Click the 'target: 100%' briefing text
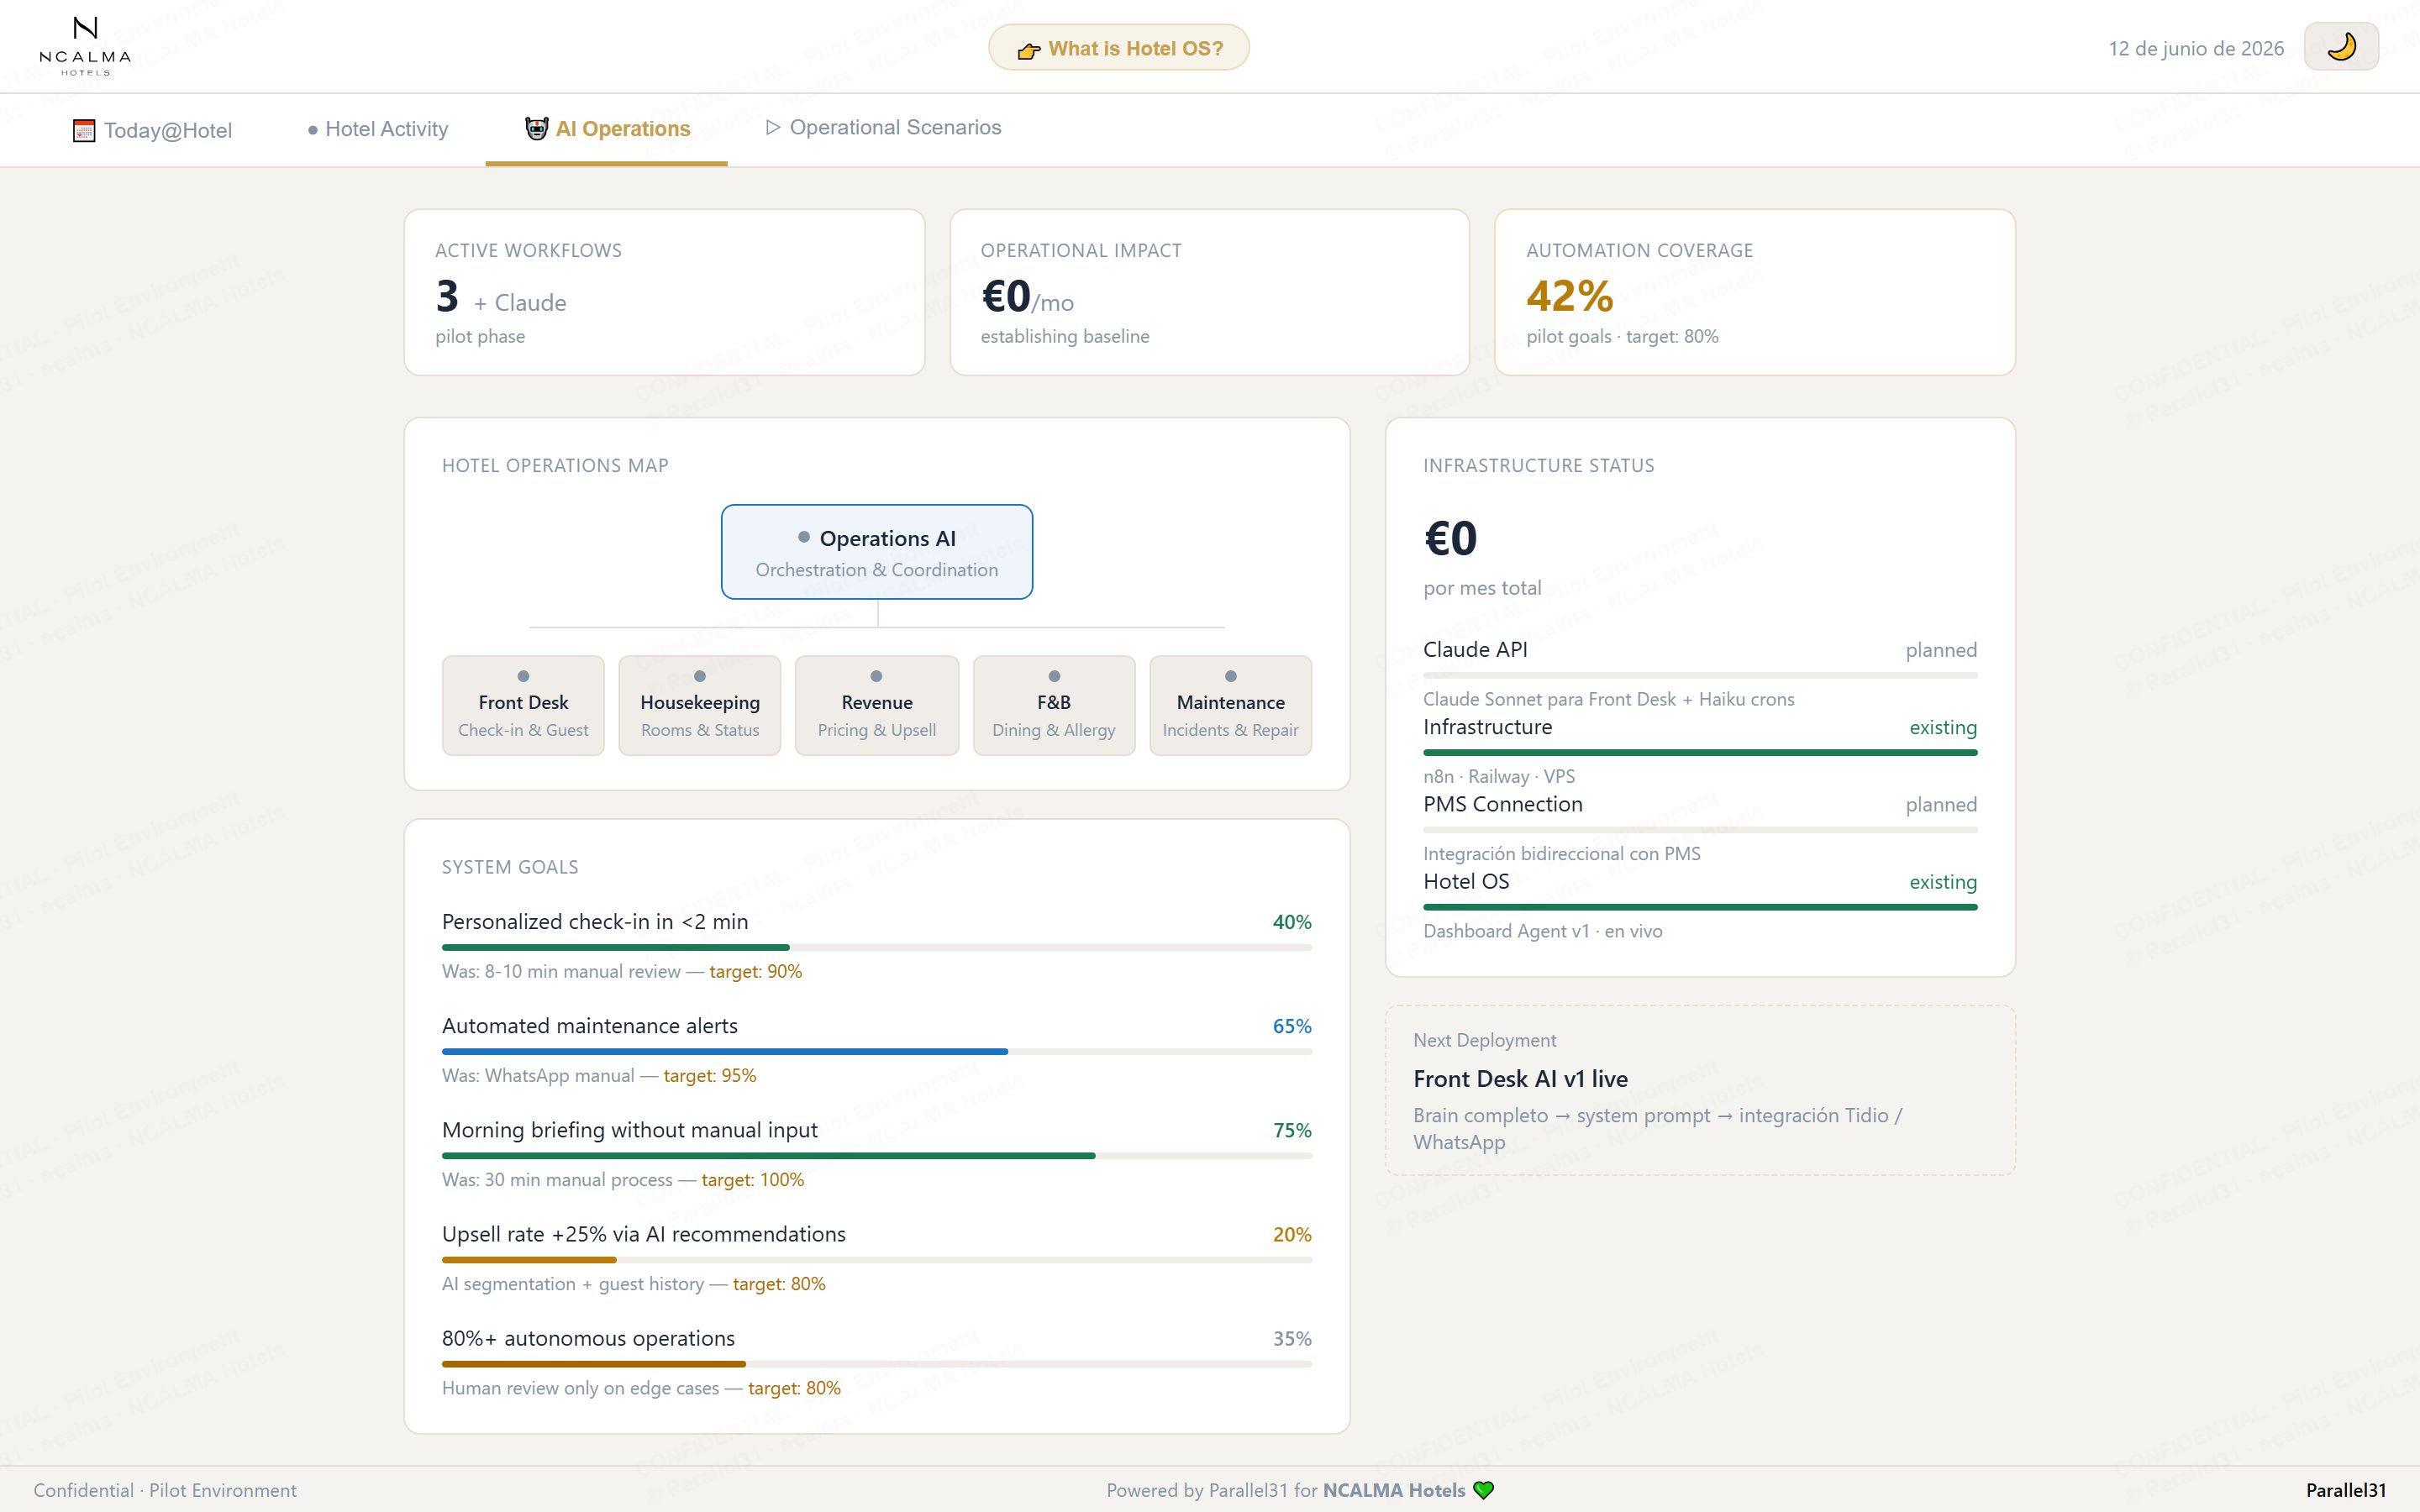The image size is (2420, 1512). tap(752, 1179)
